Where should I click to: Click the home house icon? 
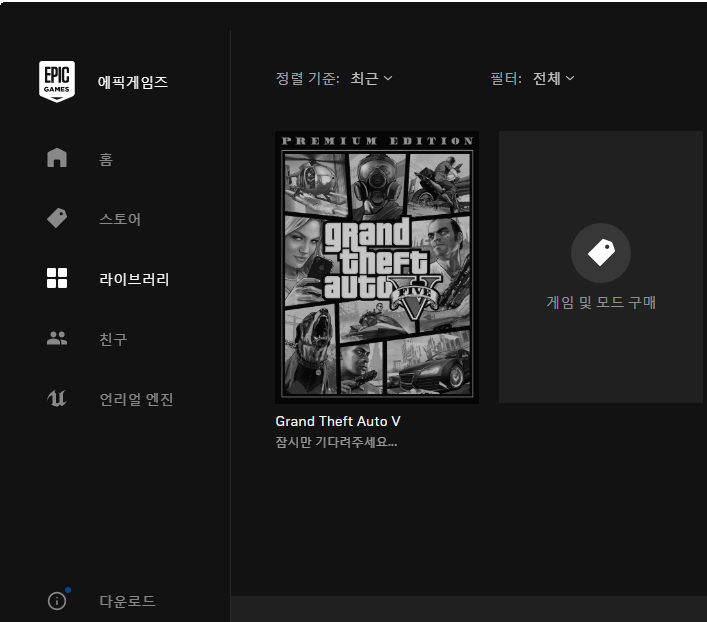coord(57,158)
